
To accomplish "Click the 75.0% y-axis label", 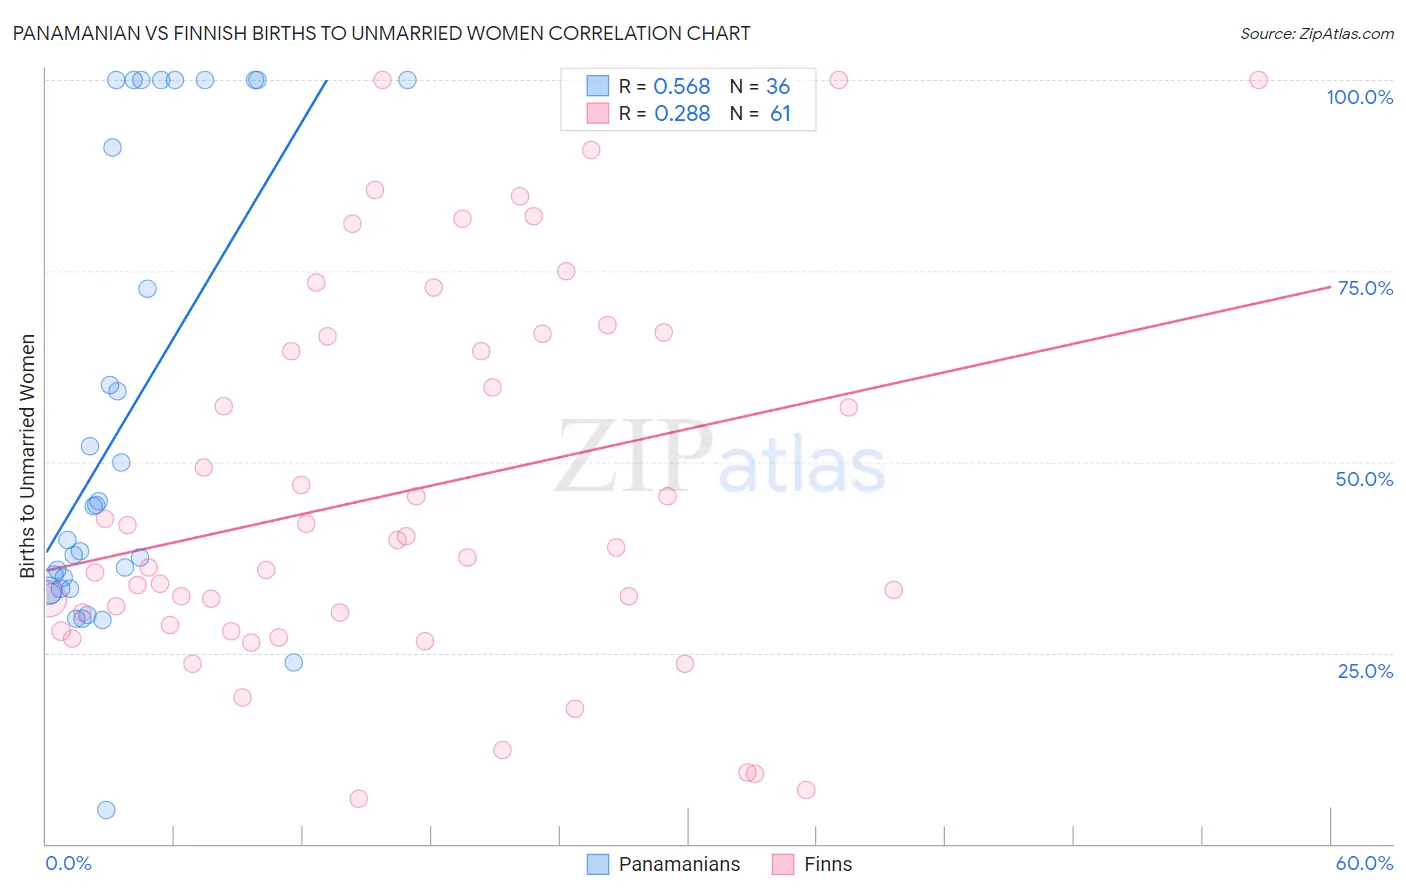I will [1365, 288].
